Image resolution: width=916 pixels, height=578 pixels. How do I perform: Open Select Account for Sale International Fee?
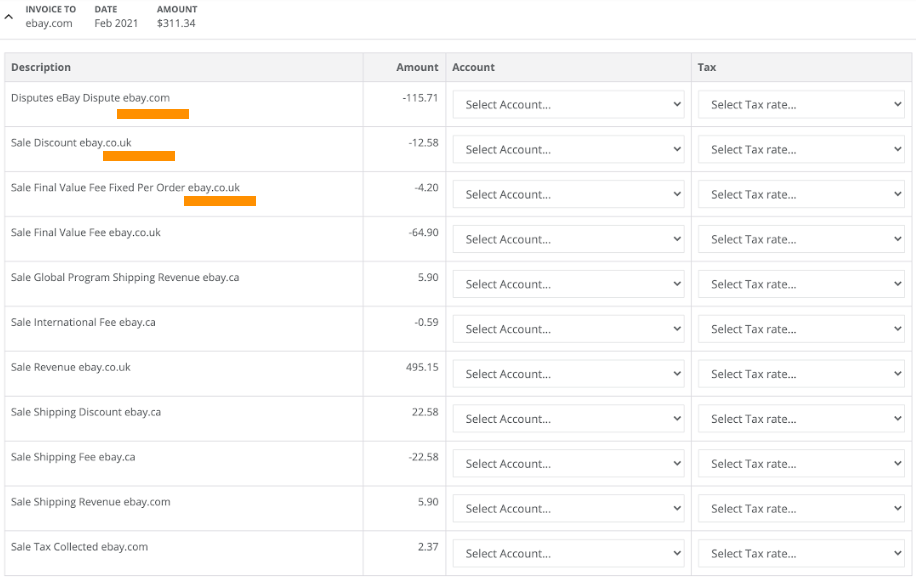(x=568, y=329)
